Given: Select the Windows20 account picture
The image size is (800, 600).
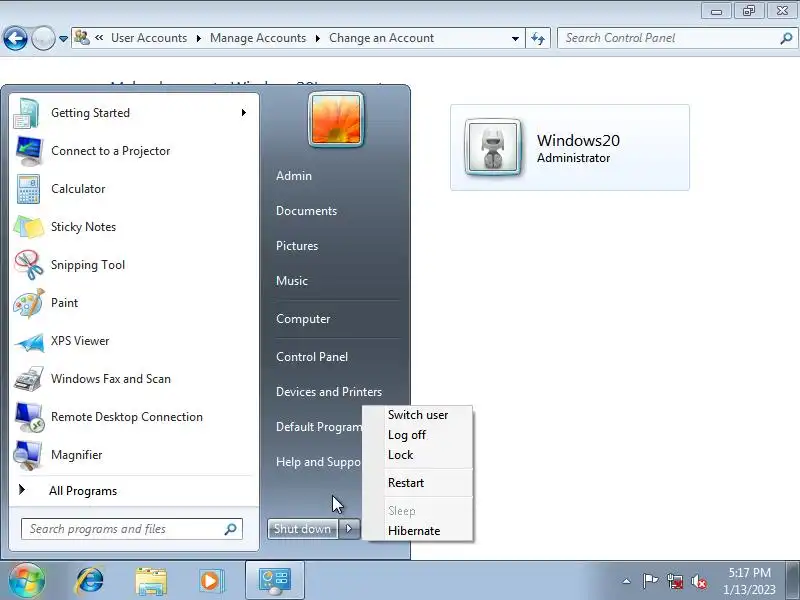Looking at the screenshot, I should tap(493, 148).
